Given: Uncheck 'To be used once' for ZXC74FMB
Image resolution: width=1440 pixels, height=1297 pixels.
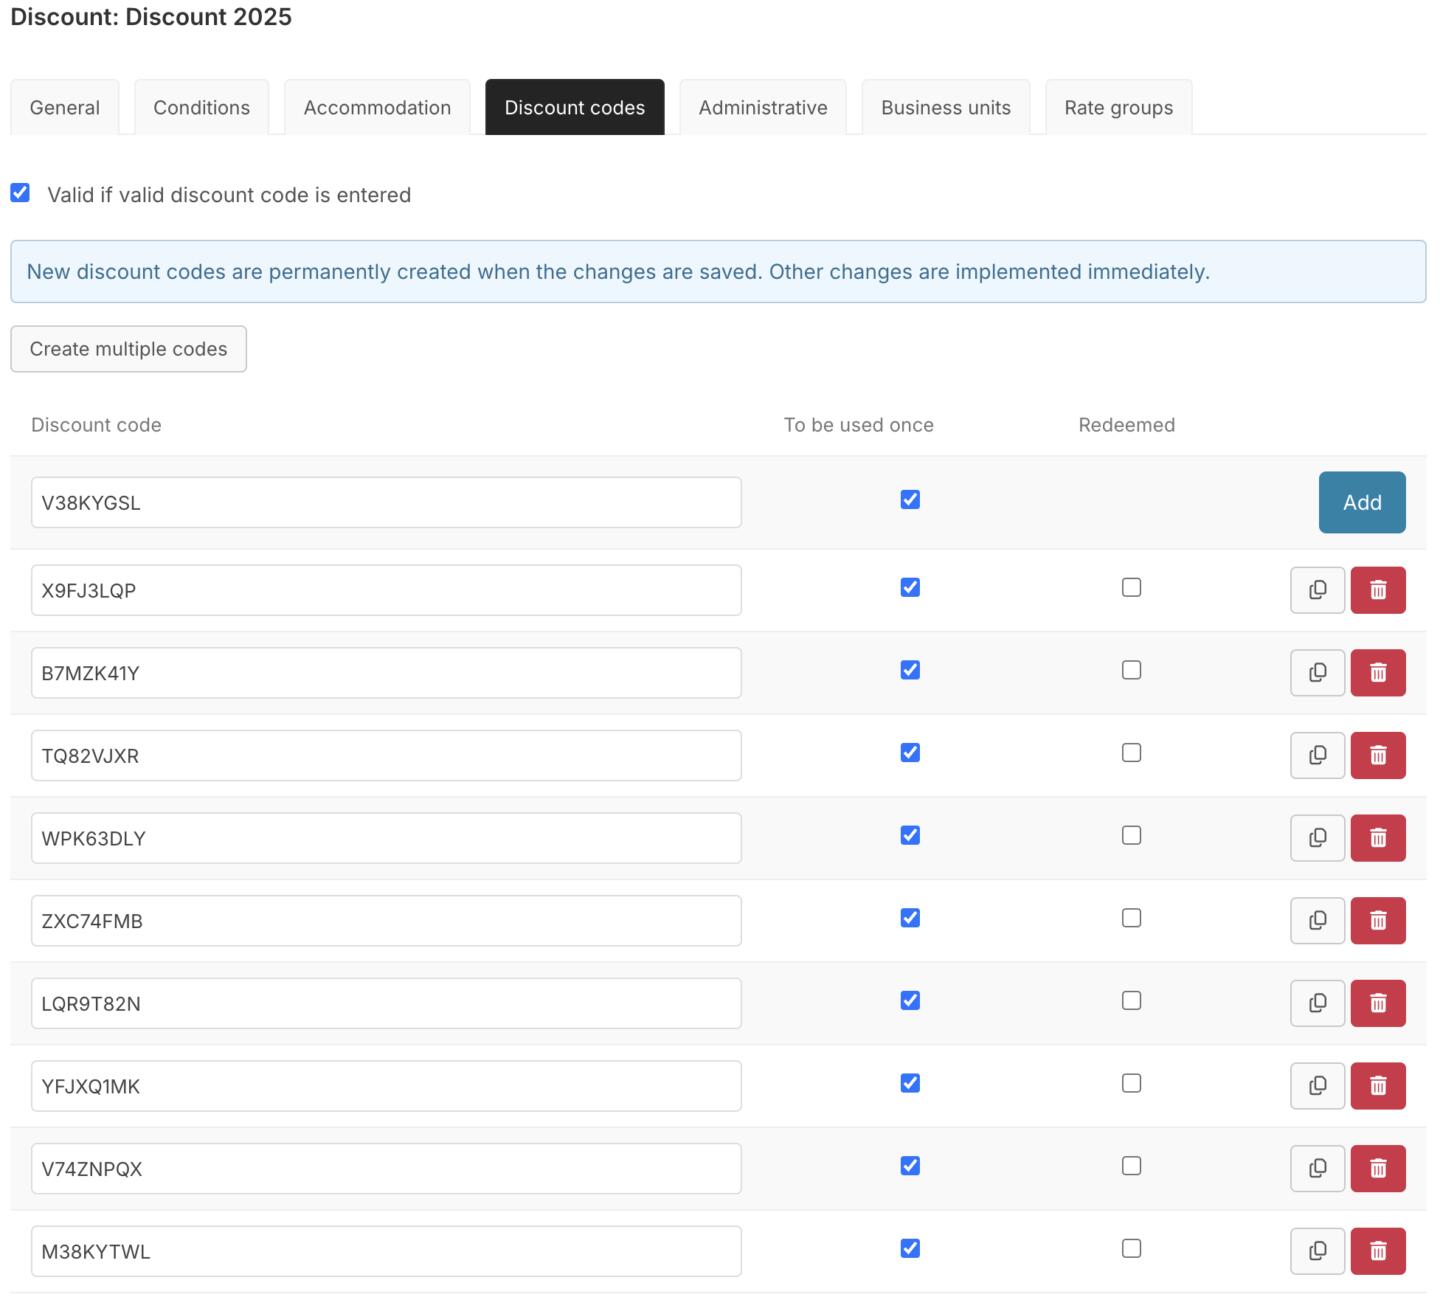Looking at the screenshot, I should [910, 917].
